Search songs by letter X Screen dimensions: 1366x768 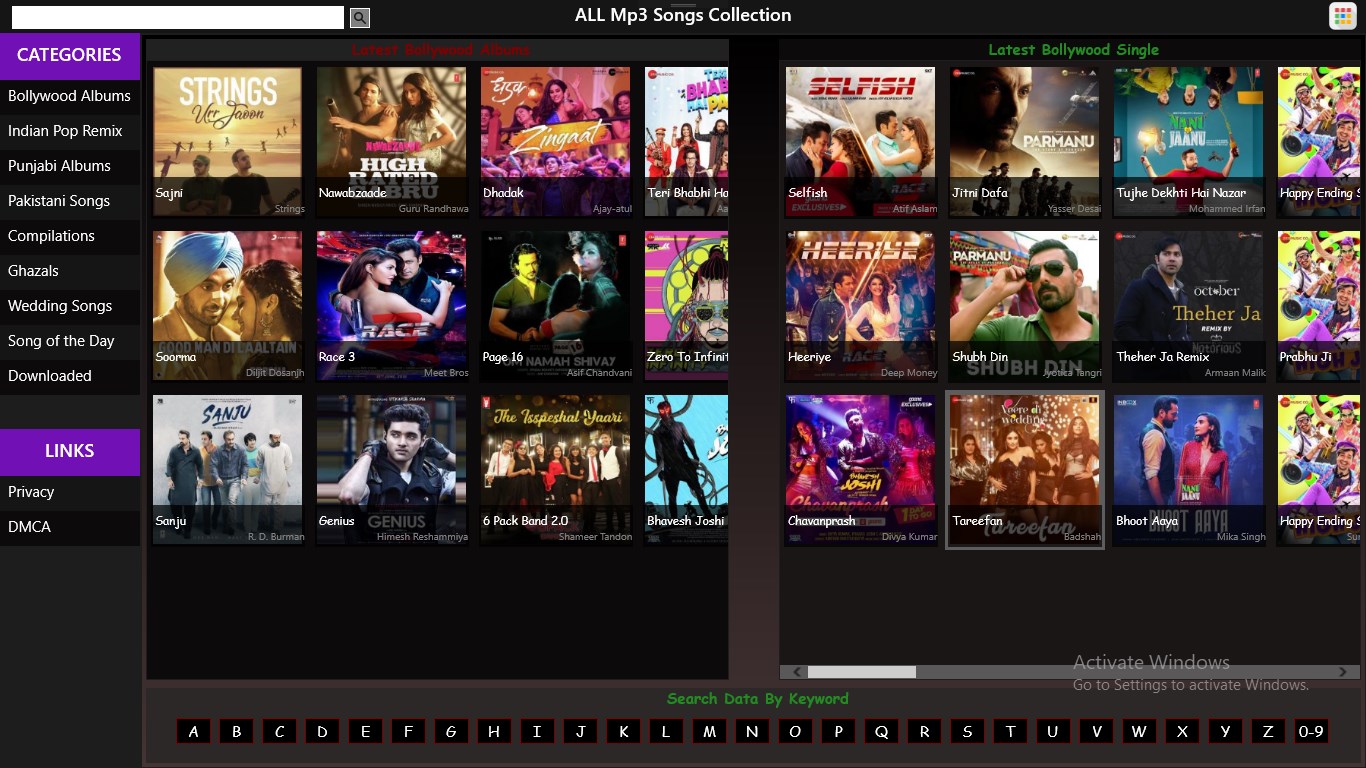(1182, 732)
